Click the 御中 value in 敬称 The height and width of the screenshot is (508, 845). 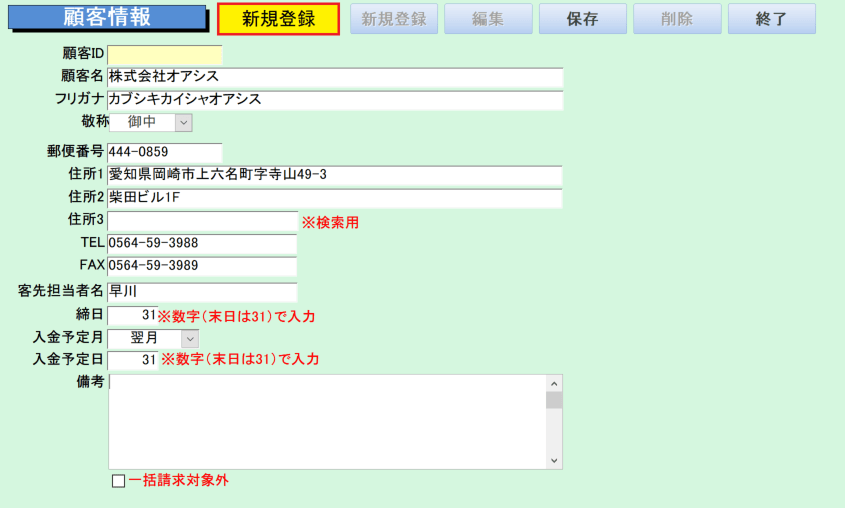click(142, 122)
